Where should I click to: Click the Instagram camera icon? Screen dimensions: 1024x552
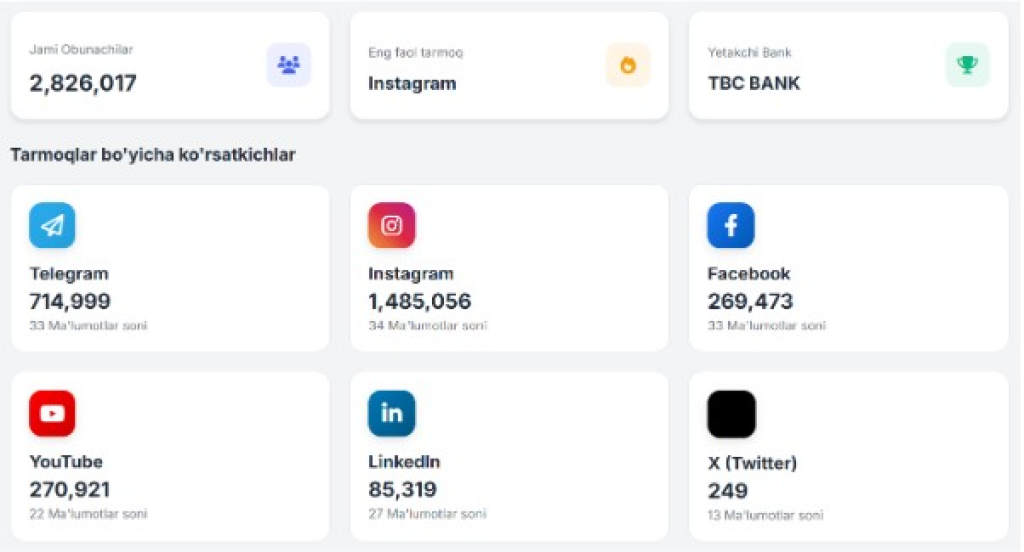coord(392,226)
